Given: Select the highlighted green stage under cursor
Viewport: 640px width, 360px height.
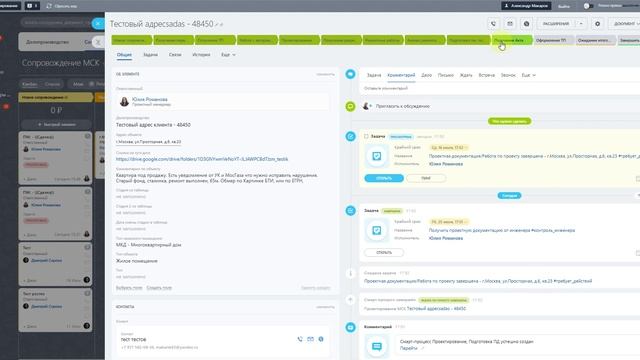Looking at the screenshot, I should pyautogui.click(x=512, y=40).
